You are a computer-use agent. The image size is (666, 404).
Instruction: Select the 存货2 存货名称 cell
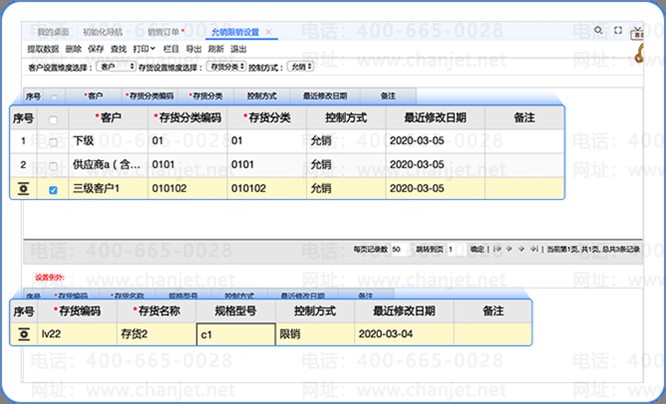[x=156, y=334]
